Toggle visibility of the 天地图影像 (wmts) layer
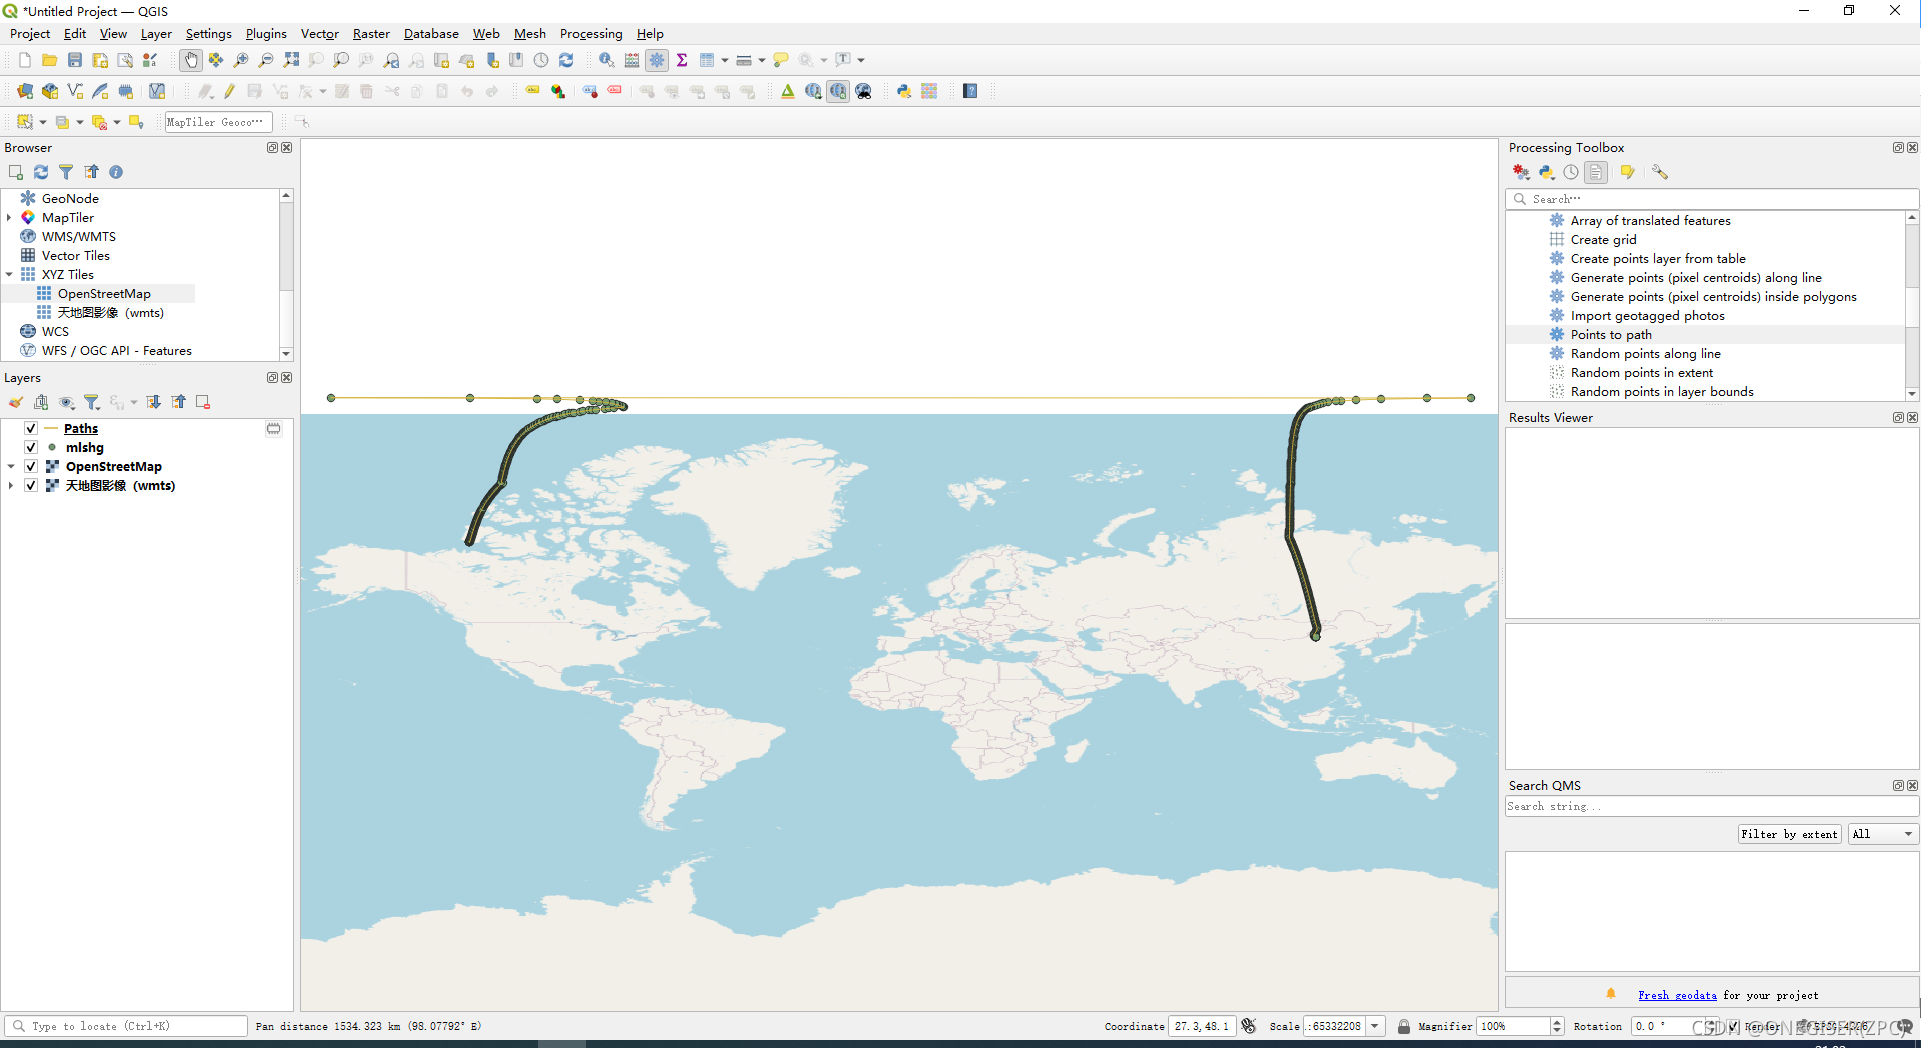The width and height of the screenshot is (1921, 1048). [x=31, y=485]
